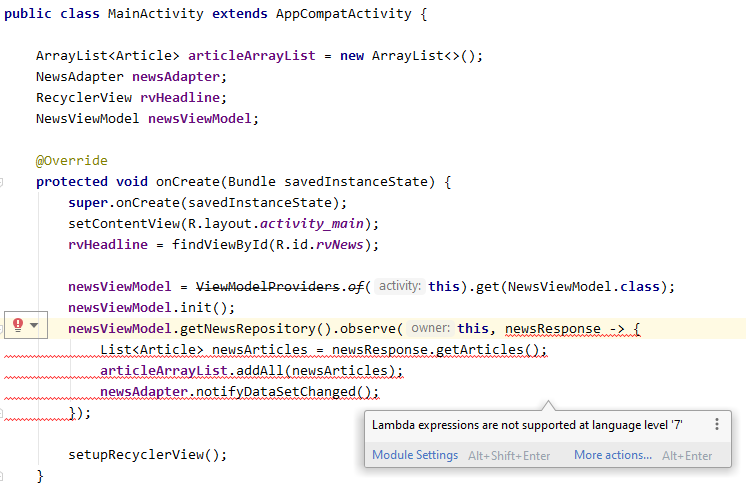Open the dropdown arrow beside the error bulb
This screenshot has height=497, width=746.
pos(35,326)
